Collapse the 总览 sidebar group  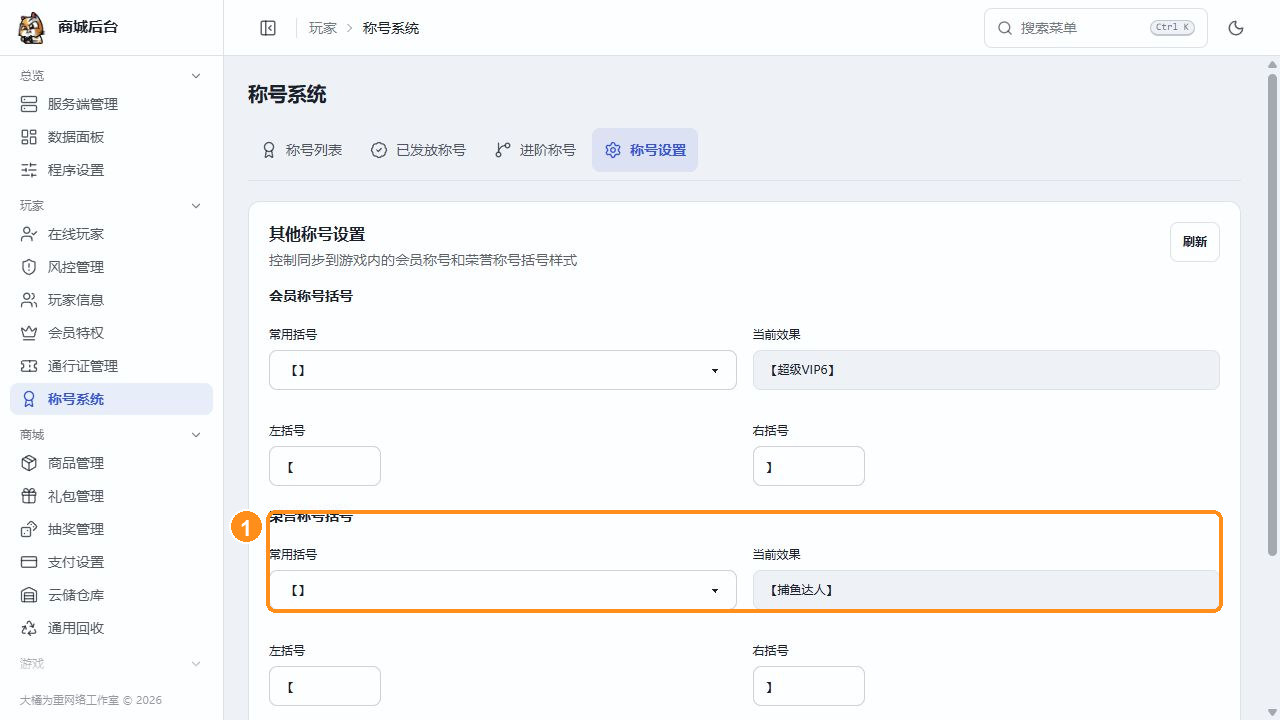[111, 75]
